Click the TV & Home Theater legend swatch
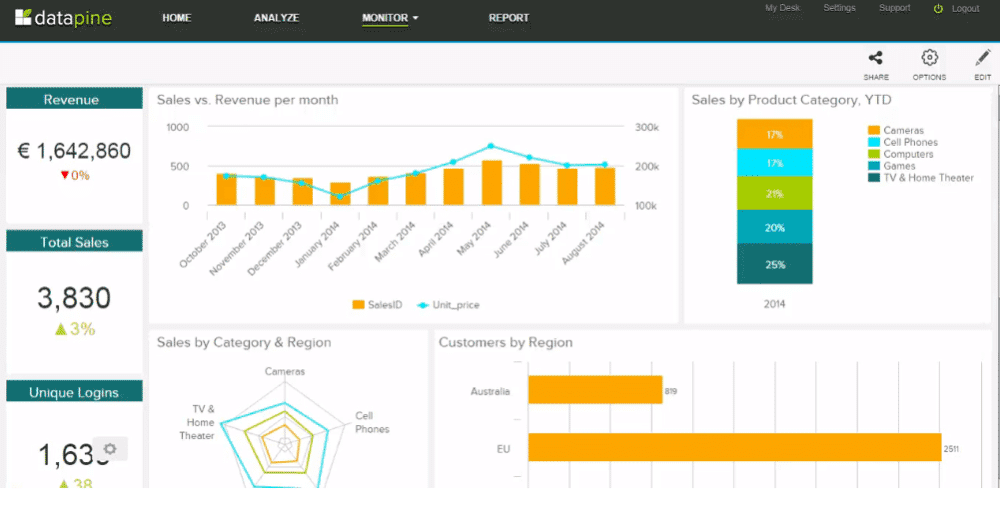This screenshot has width=1000, height=506. tap(874, 178)
